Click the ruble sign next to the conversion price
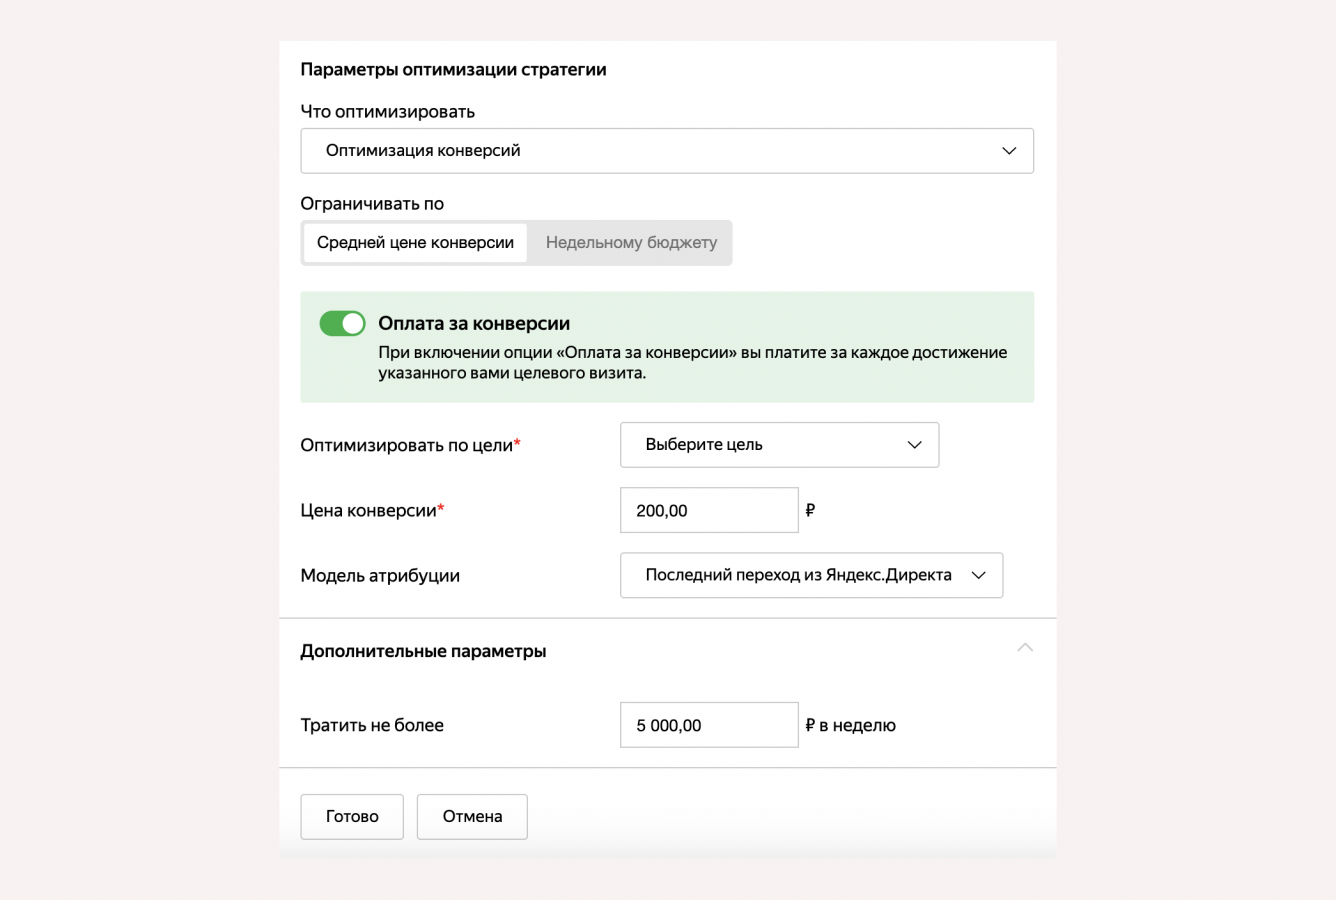This screenshot has width=1336, height=900. coord(810,510)
